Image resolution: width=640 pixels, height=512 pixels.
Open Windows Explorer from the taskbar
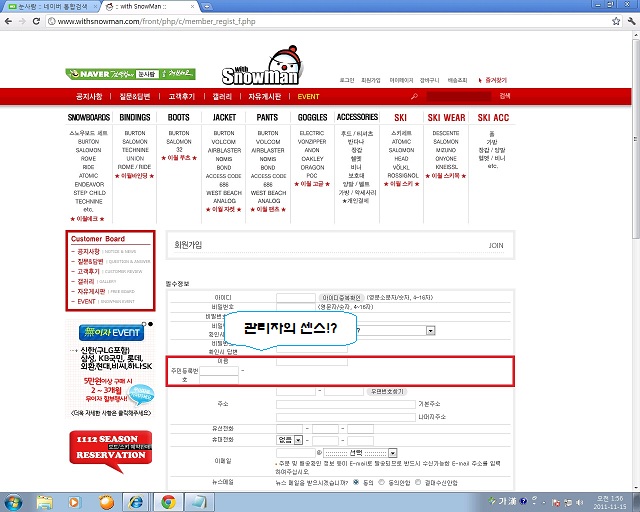(44, 502)
